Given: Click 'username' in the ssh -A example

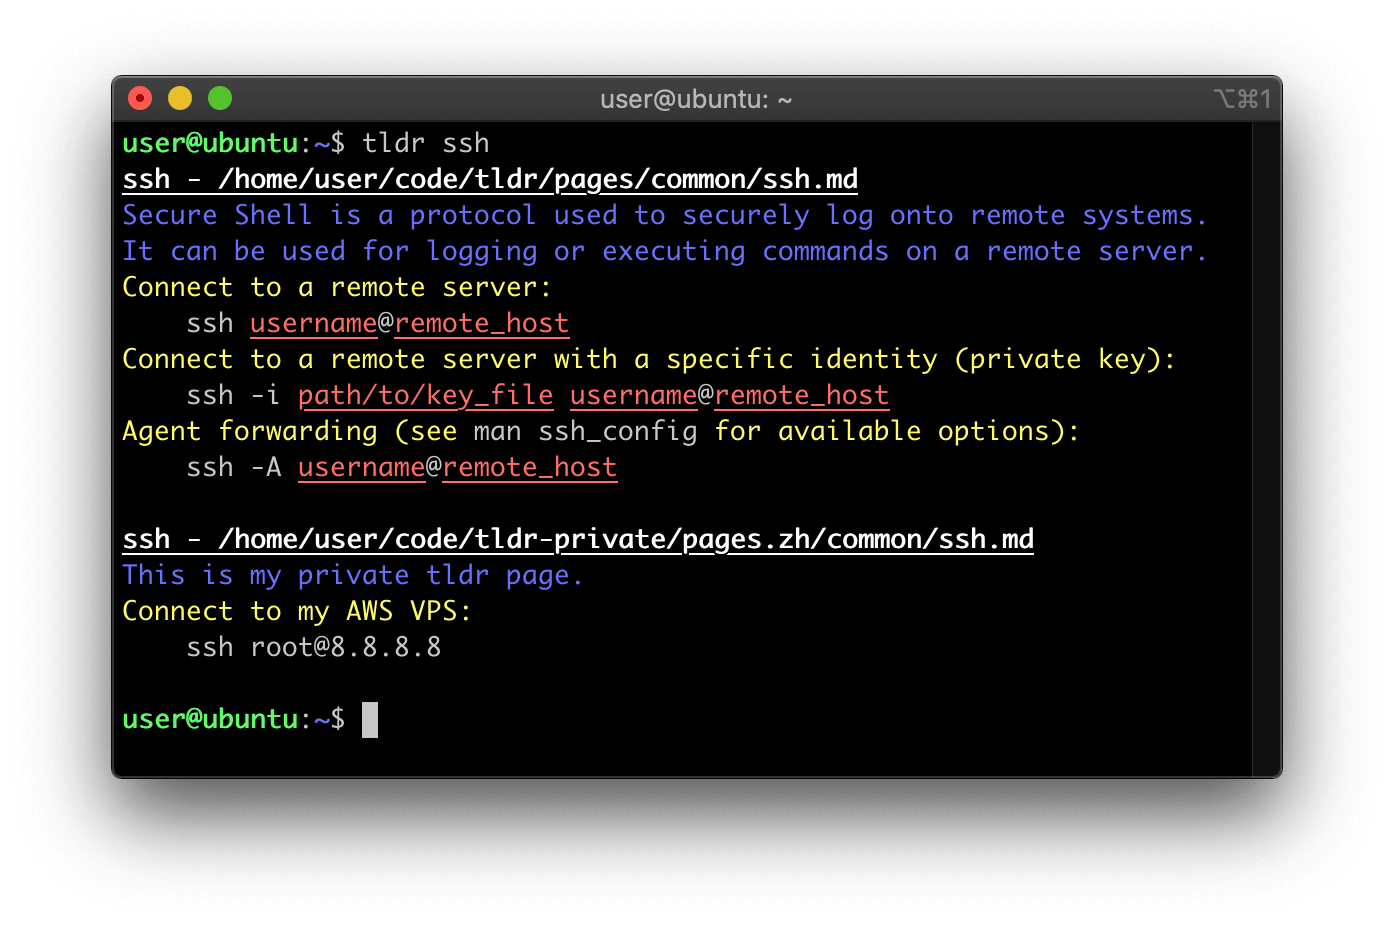Looking at the screenshot, I should pos(362,468).
